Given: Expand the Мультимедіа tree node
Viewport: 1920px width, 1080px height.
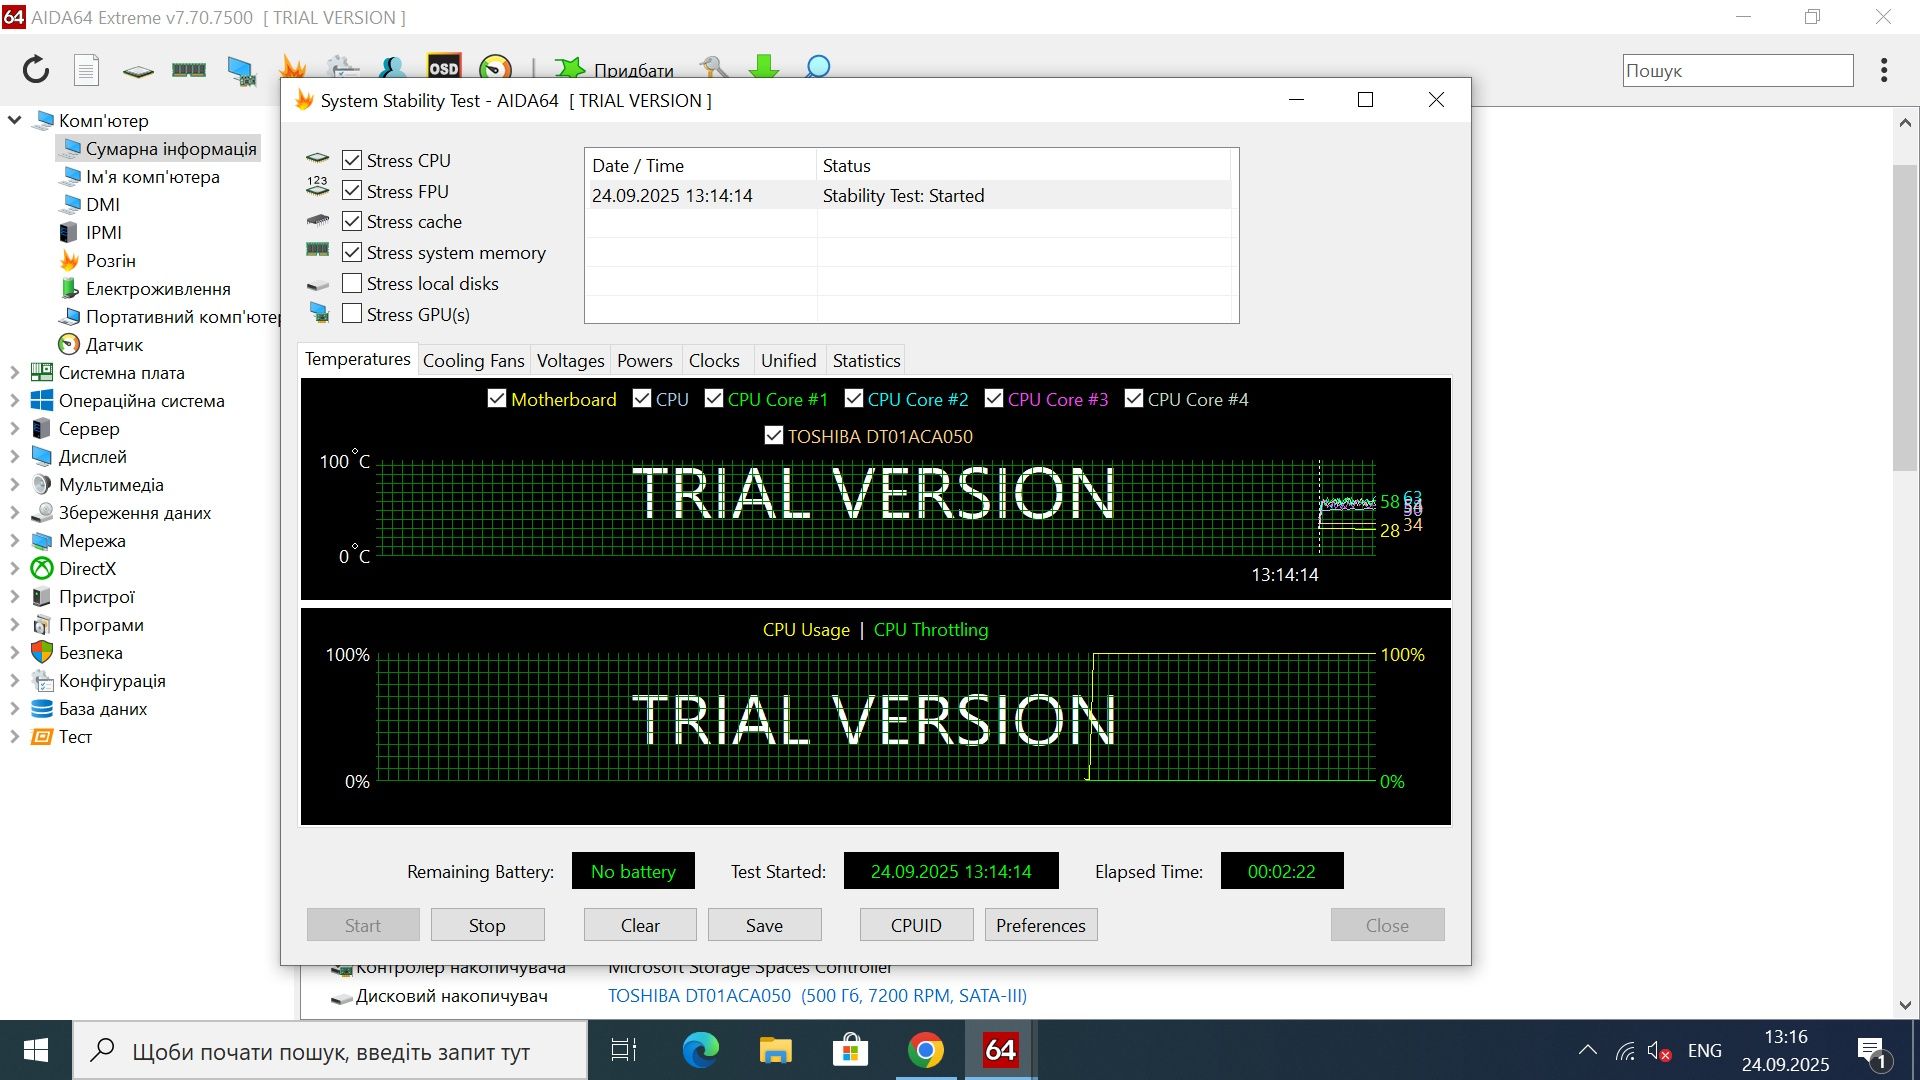Looking at the screenshot, I should coord(15,485).
